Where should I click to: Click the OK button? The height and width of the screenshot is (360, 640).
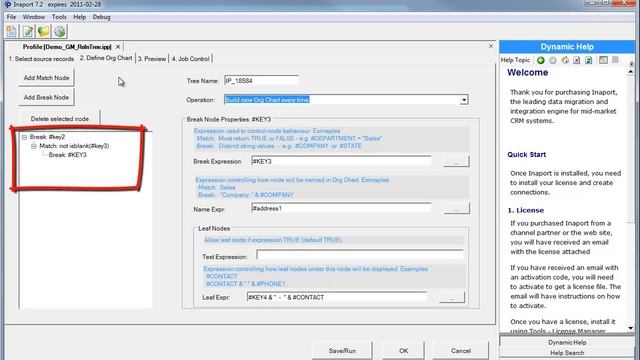tap(403, 351)
